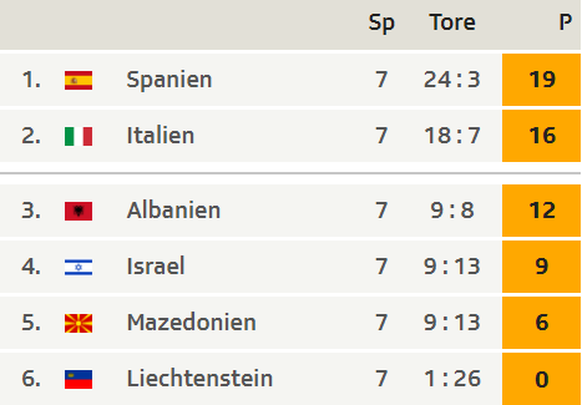Click Spain's goal record 24:3
The width and height of the screenshot is (582, 405).
click(x=452, y=80)
